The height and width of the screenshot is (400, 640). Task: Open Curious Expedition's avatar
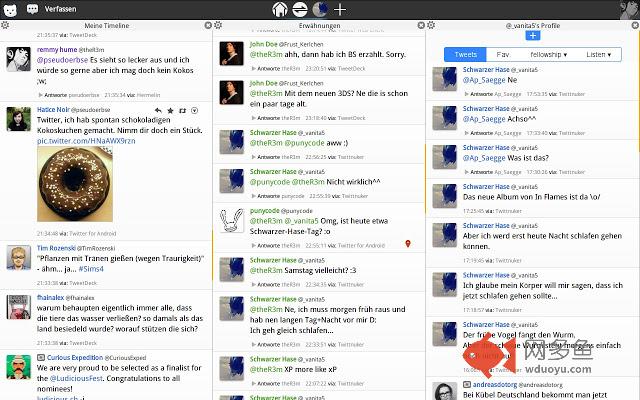pos(19,367)
